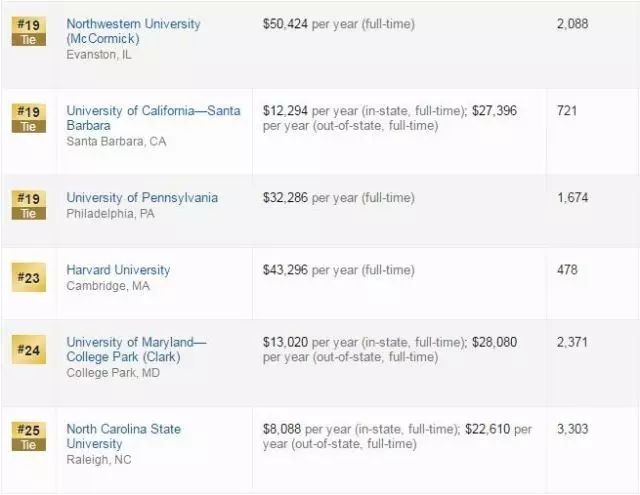Click enrollment figure 2,088
Image resolution: width=640 pixels, height=495 pixels.
click(x=572, y=24)
